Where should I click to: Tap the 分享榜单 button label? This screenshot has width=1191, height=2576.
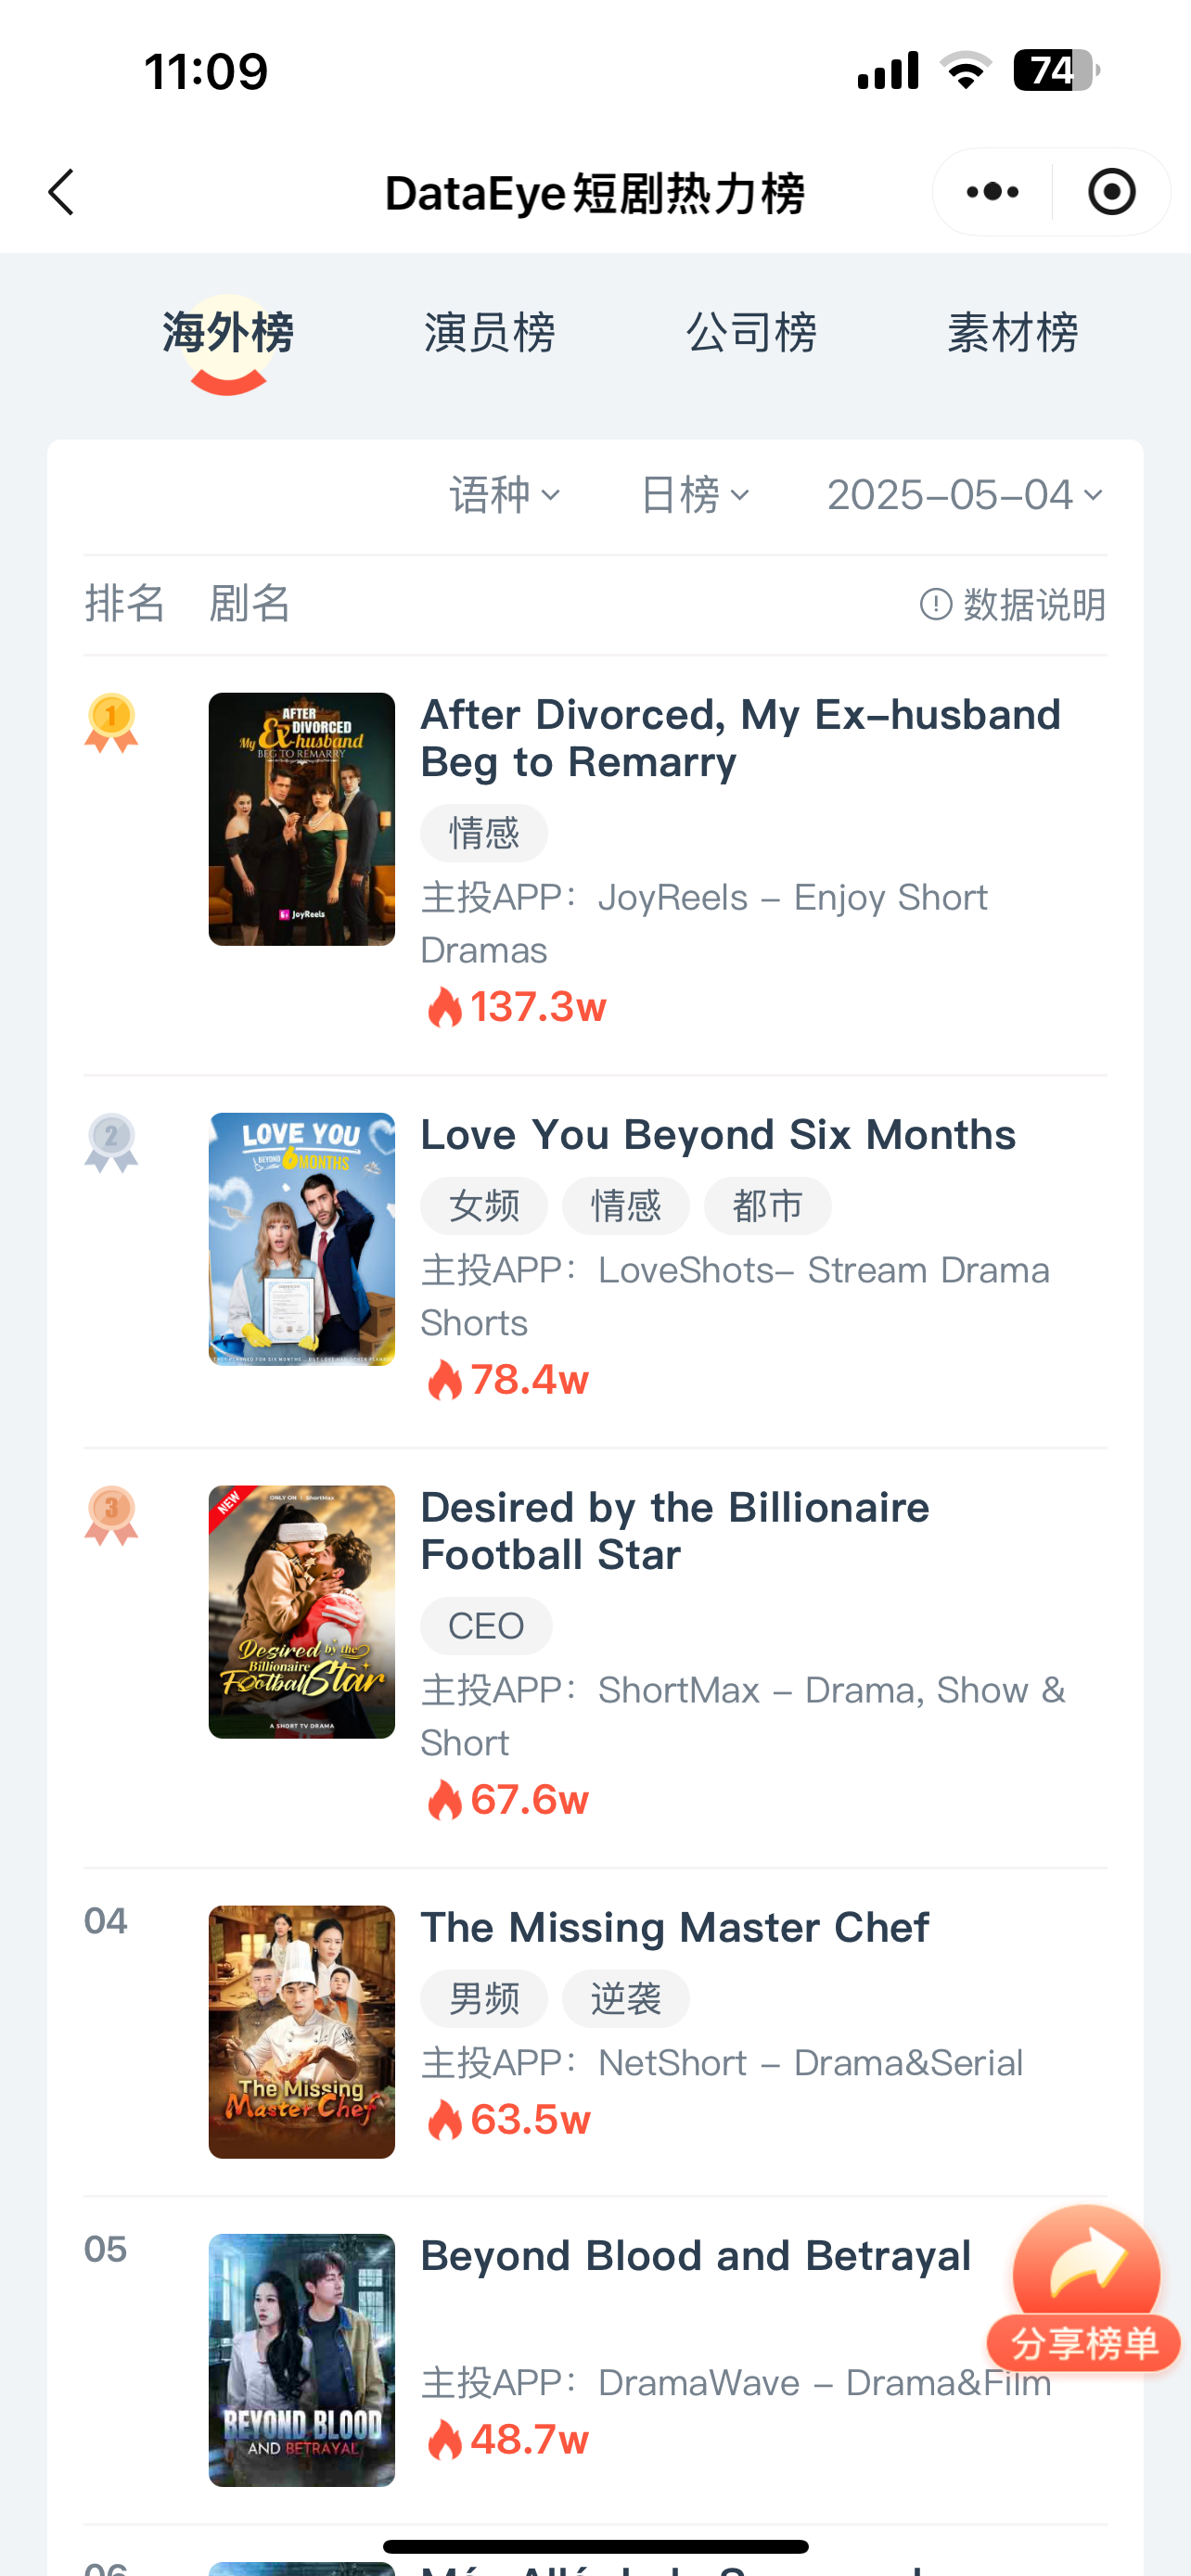click(x=1084, y=2343)
